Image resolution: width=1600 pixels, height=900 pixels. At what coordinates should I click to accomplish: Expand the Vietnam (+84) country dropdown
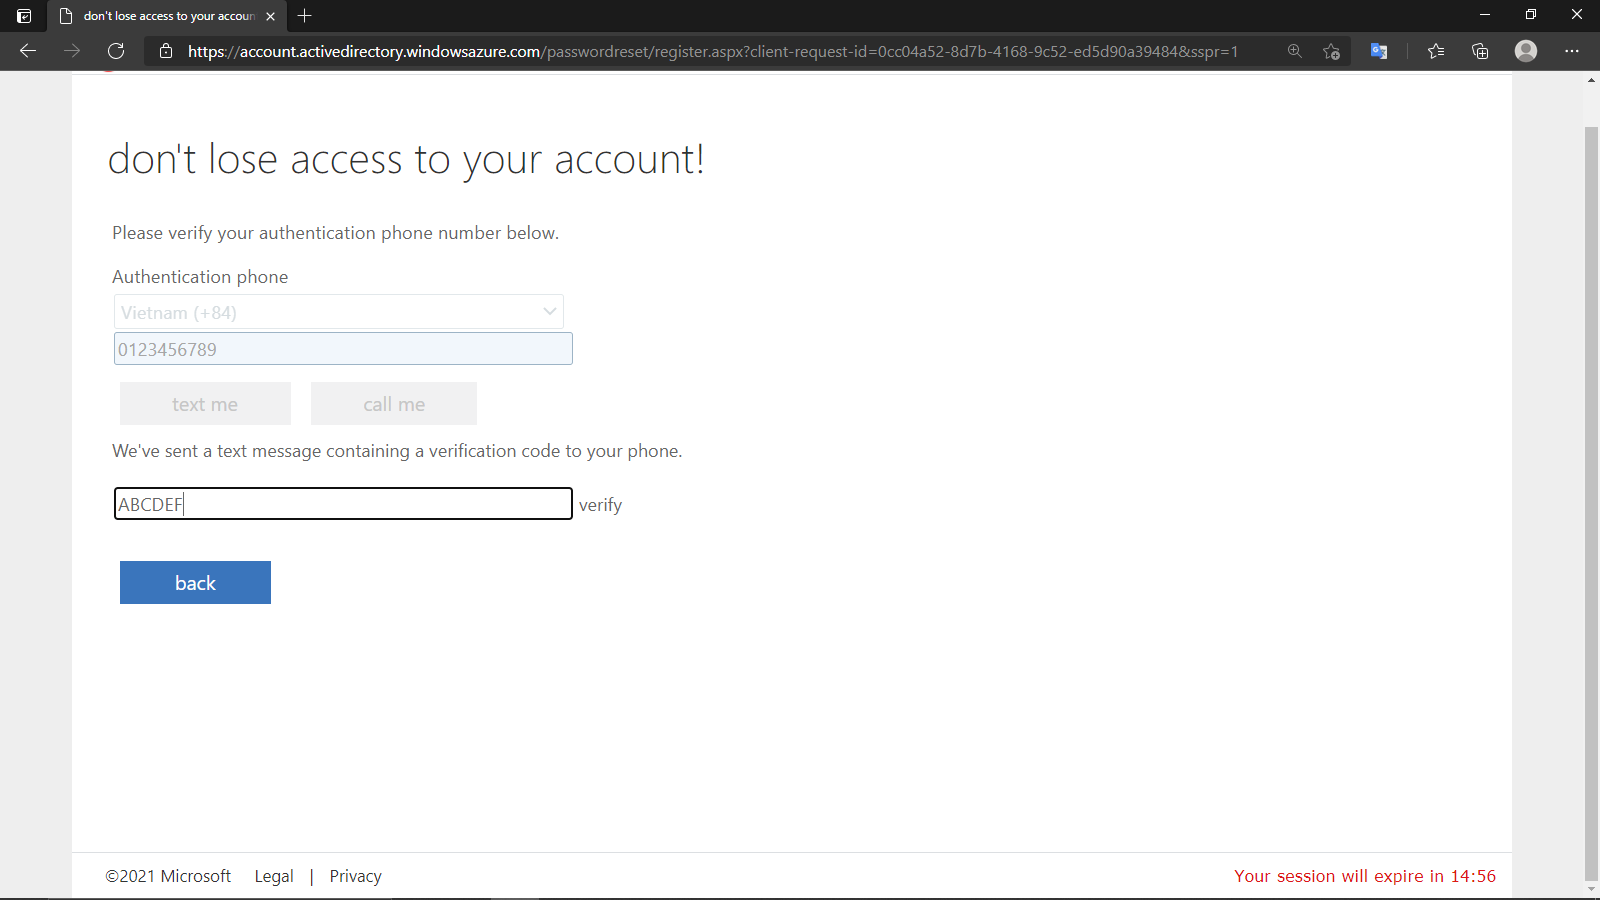point(339,312)
